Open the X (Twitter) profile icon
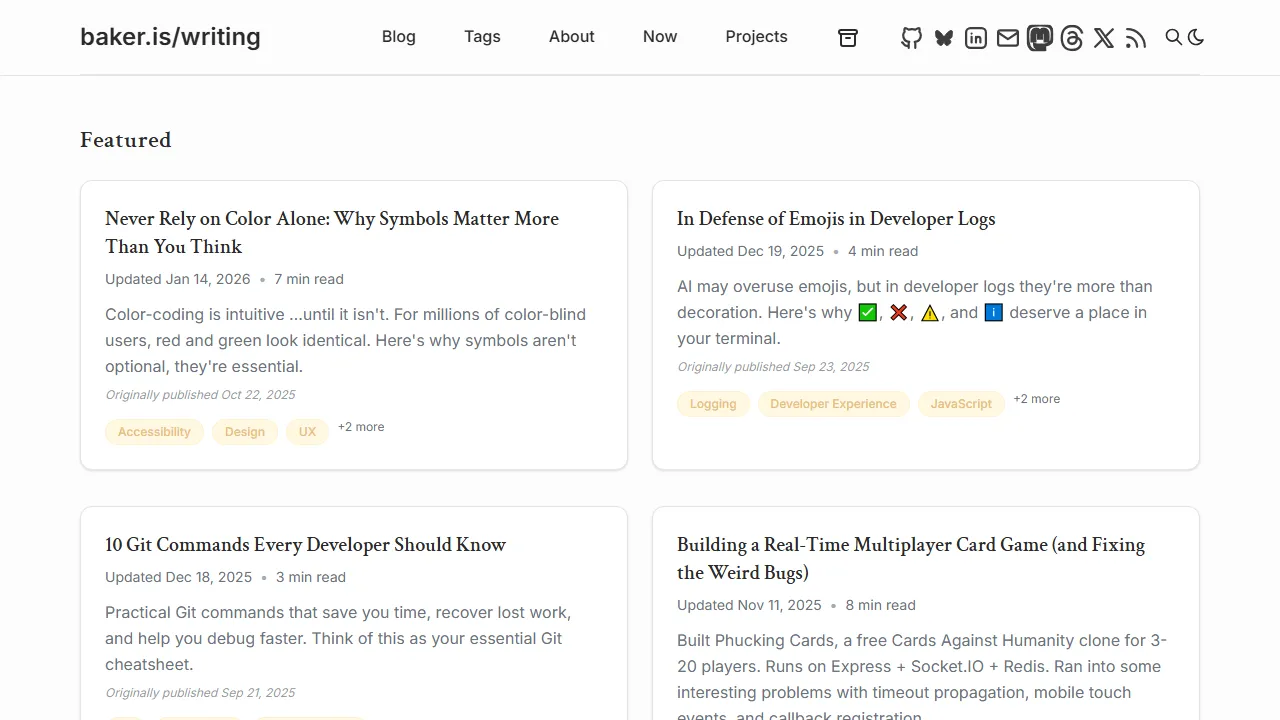1280x720 pixels. click(x=1104, y=37)
